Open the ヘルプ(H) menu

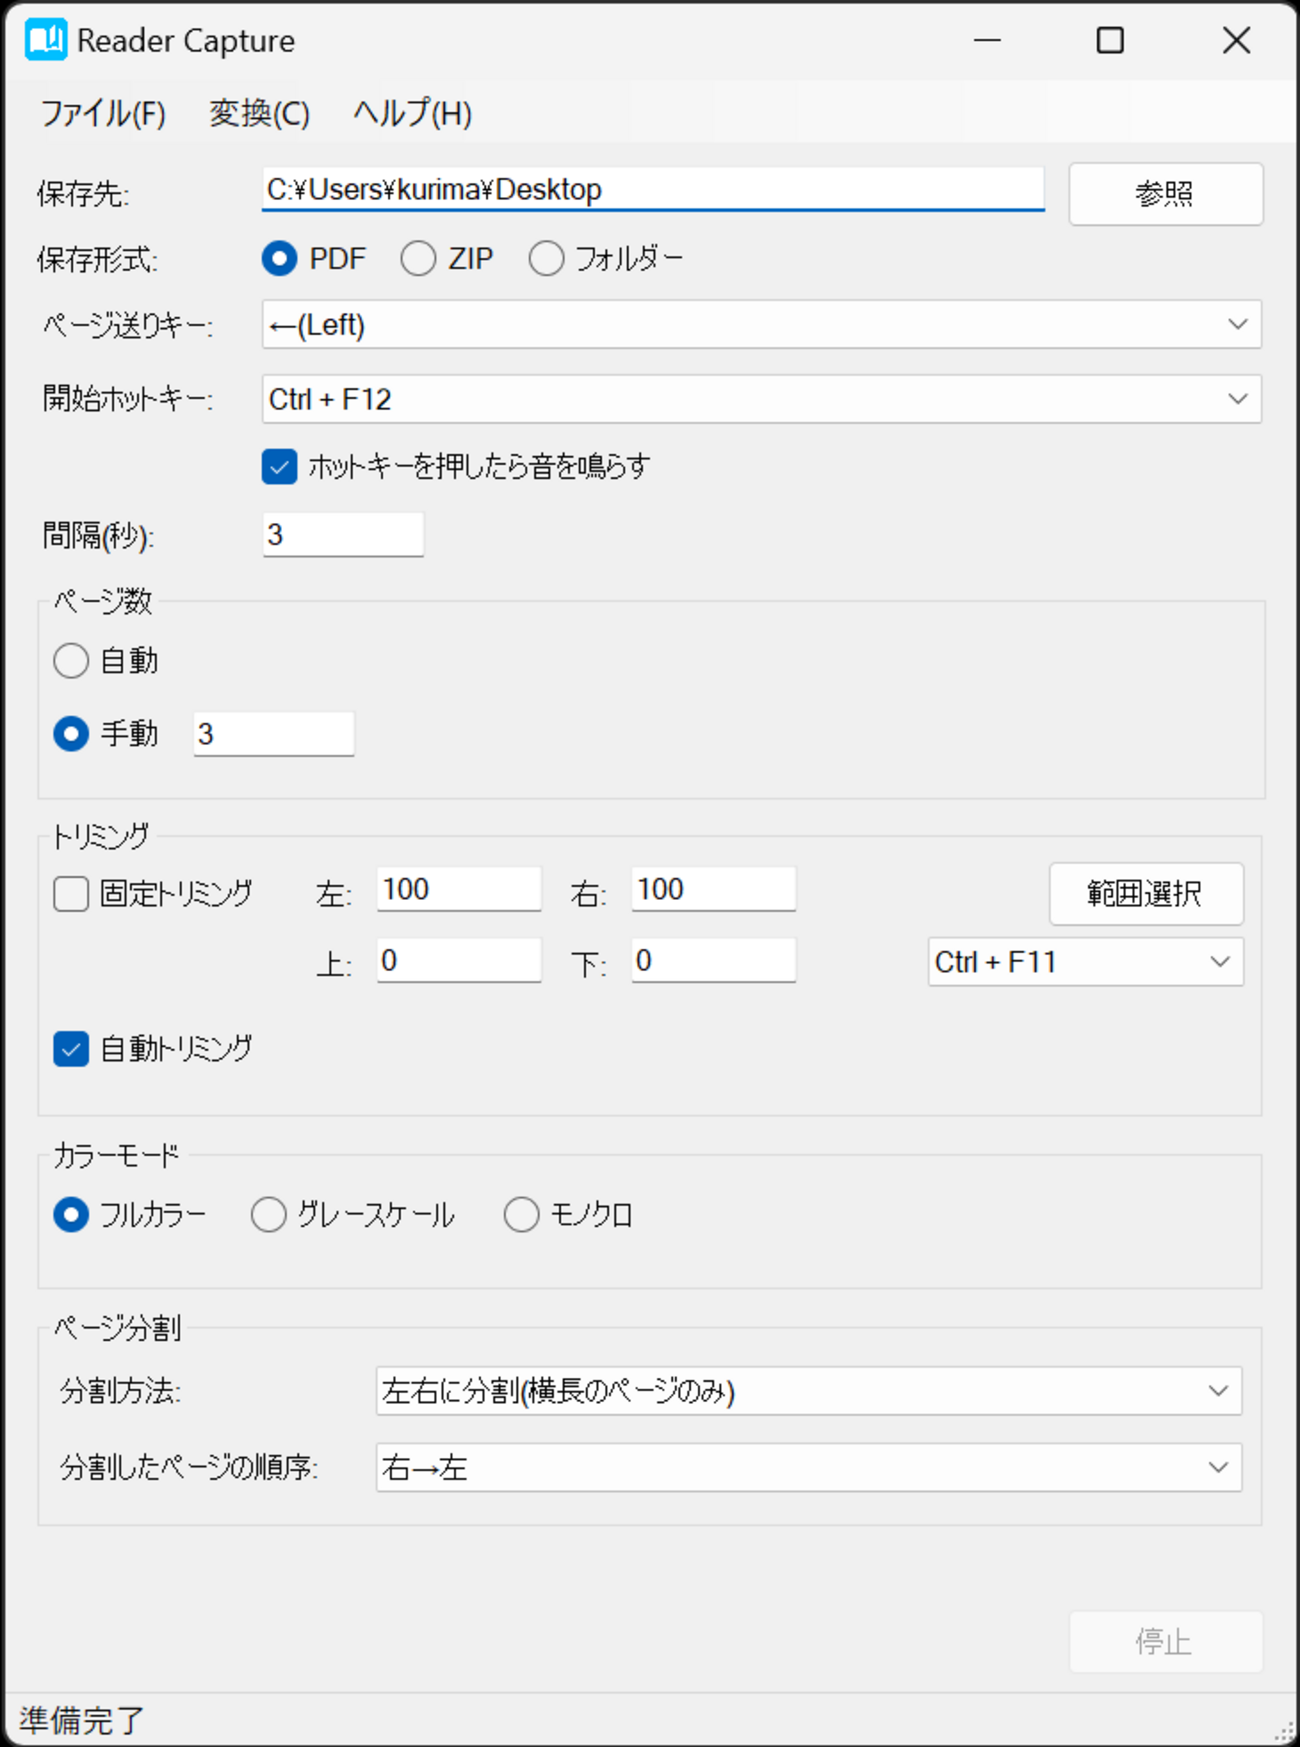412,113
